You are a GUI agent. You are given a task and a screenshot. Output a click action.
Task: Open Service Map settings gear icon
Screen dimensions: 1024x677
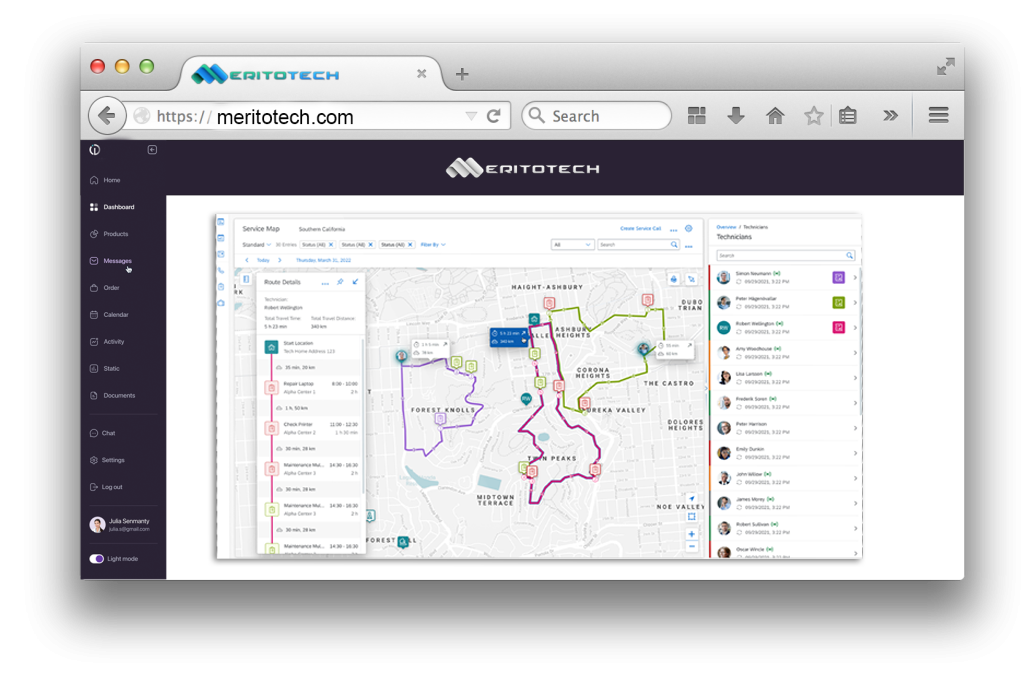[688, 228]
